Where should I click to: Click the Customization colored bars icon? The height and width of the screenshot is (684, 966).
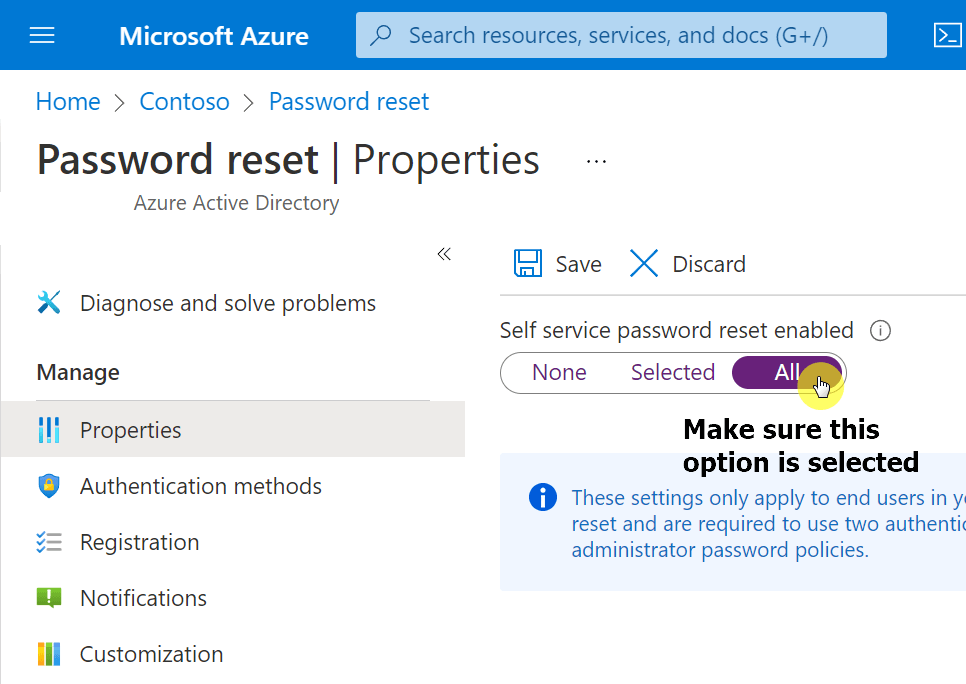49,654
